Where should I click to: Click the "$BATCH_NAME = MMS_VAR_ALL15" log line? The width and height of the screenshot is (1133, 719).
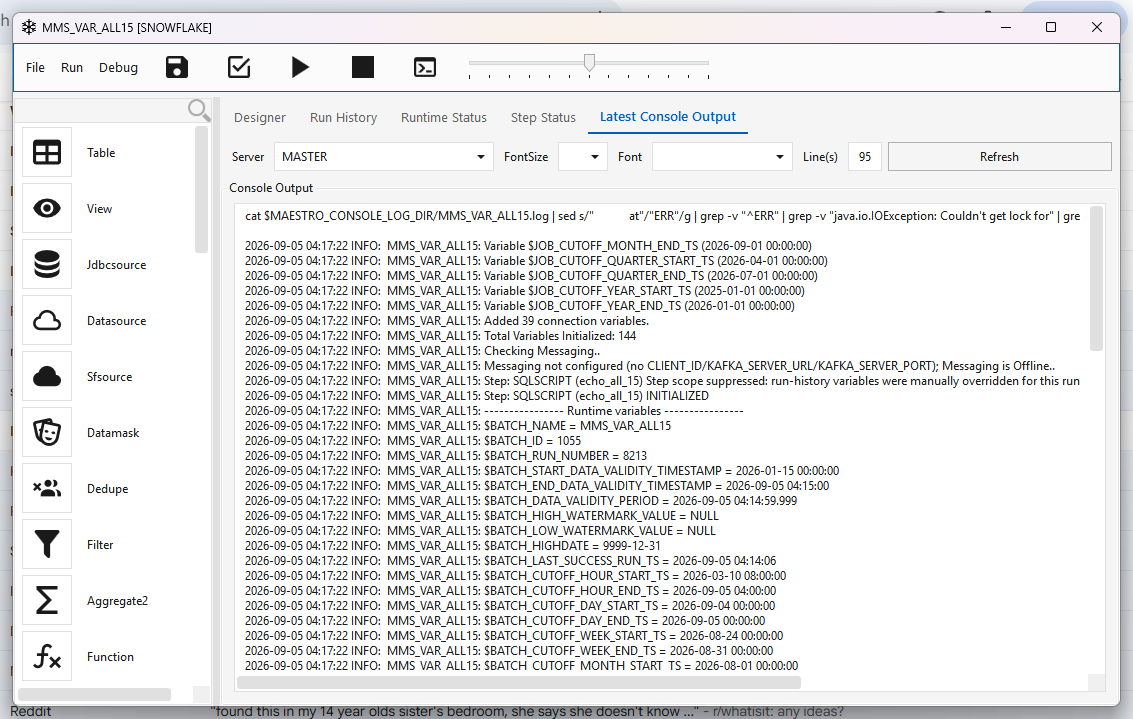tap(457, 426)
